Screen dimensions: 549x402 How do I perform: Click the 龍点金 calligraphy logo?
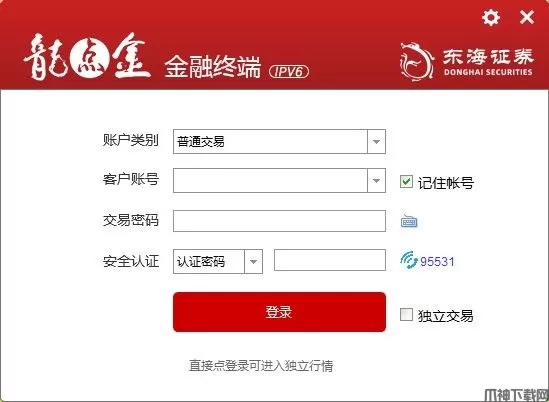[x=87, y=56]
